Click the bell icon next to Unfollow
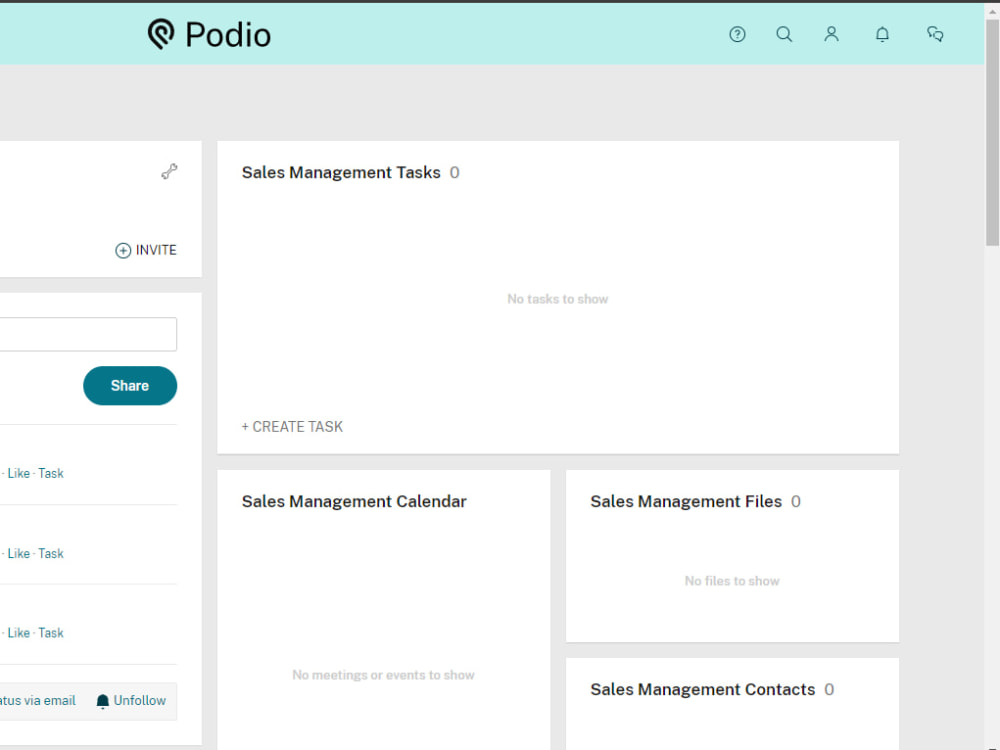The width and height of the screenshot is (1000, 750). [x=103, y=702]
